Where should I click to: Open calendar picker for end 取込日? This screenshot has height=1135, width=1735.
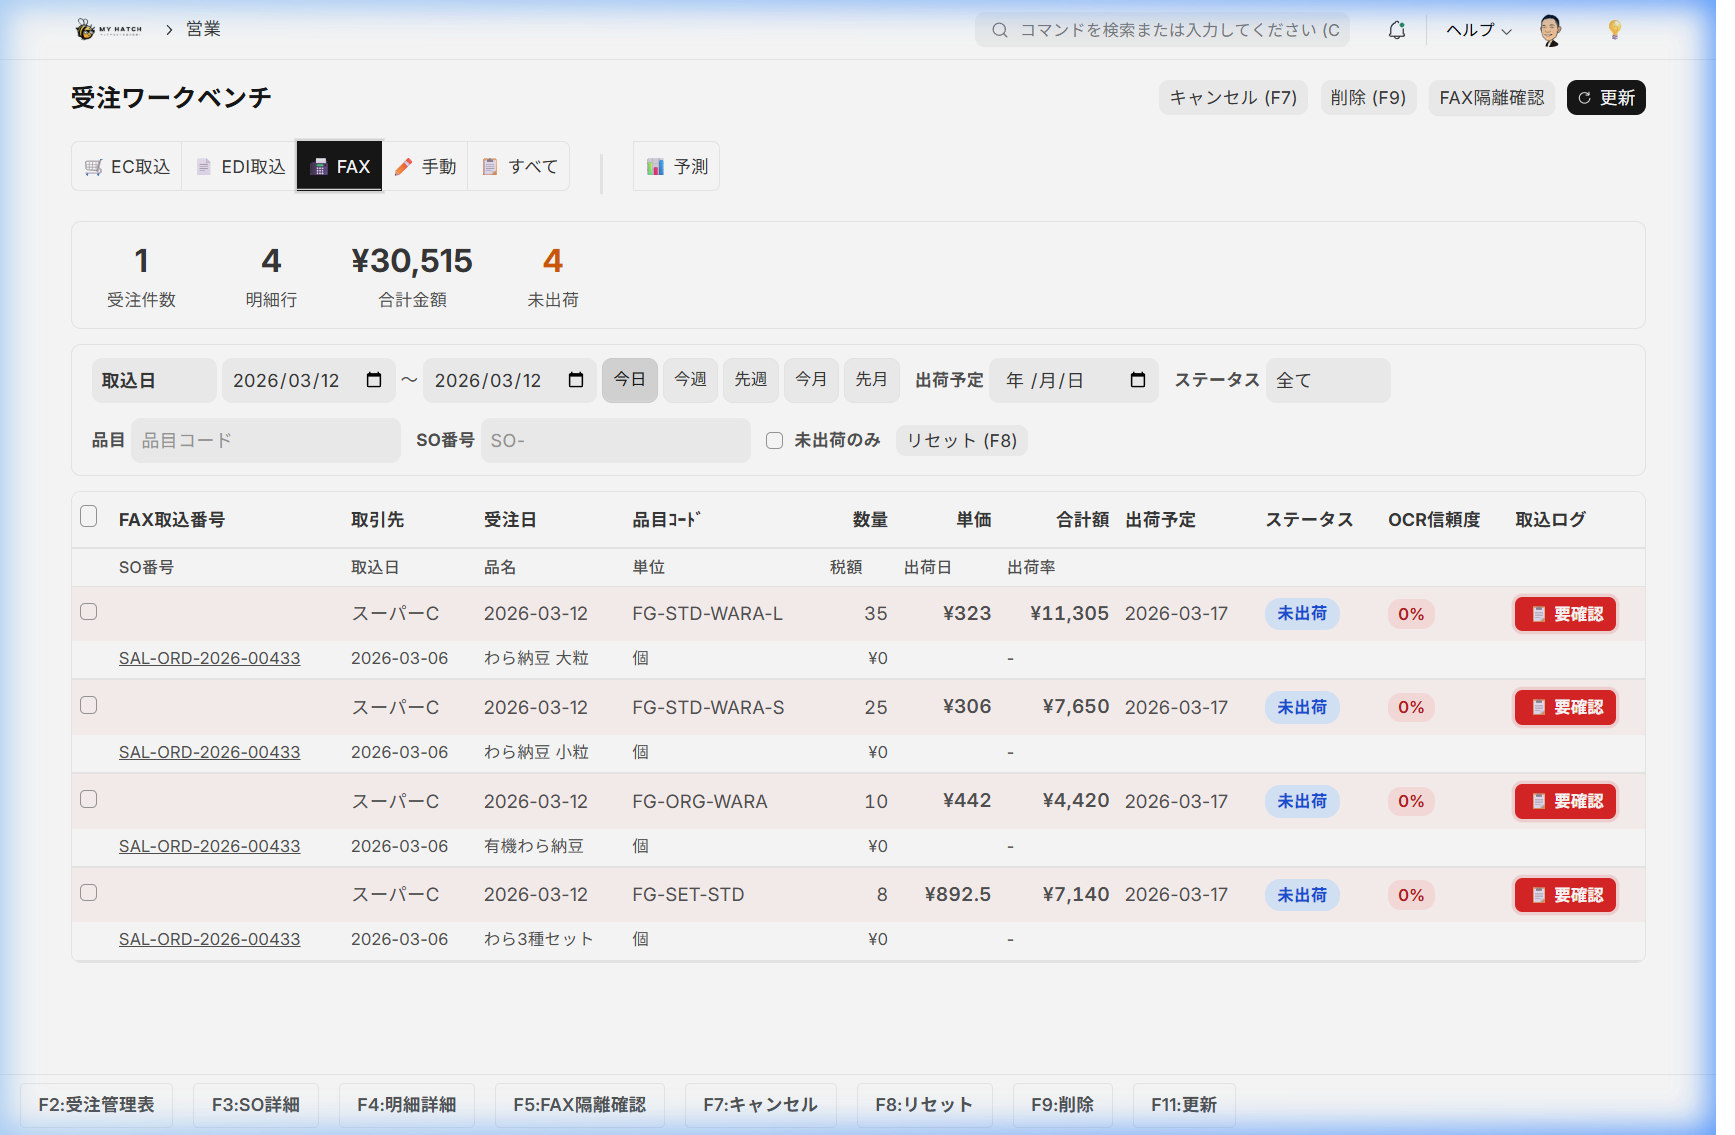tap(576, 380)
